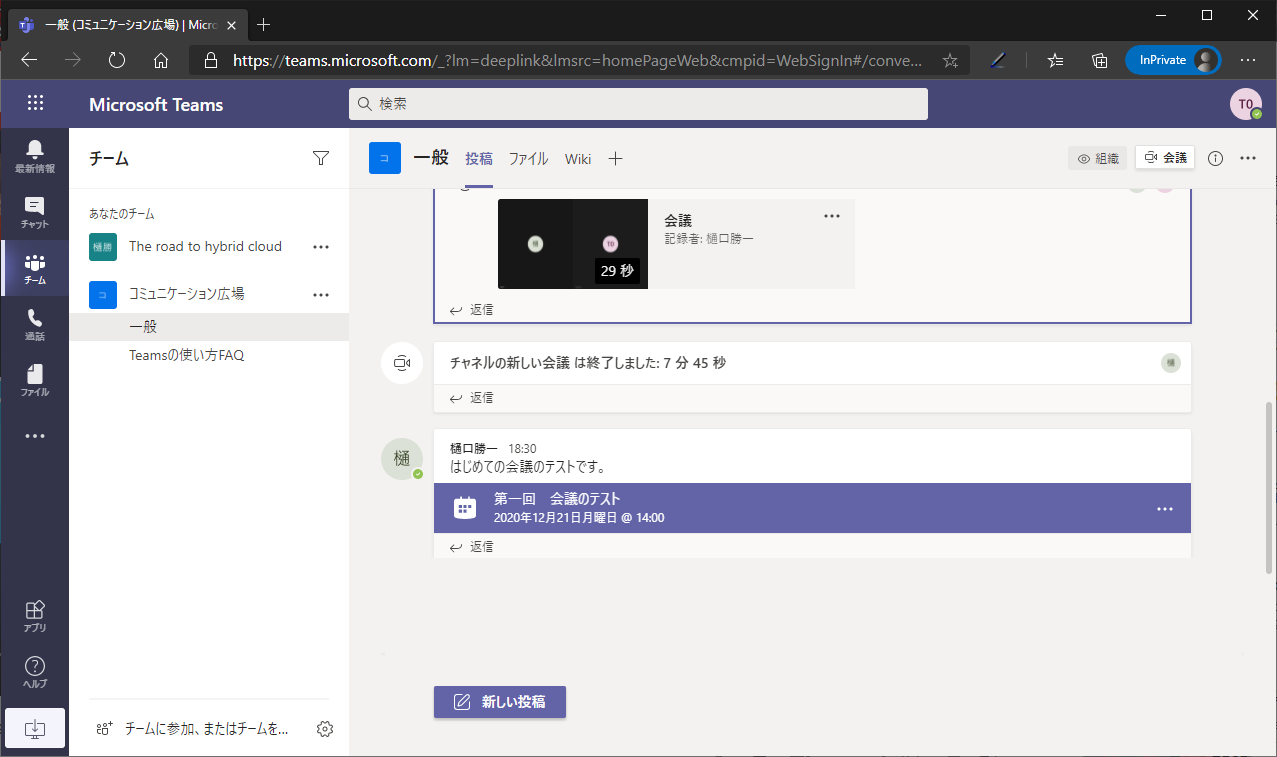Start a 新しい投稿
Image resolution: width=1277 pixels, height=757 pixels.
[x=500, y=702]
